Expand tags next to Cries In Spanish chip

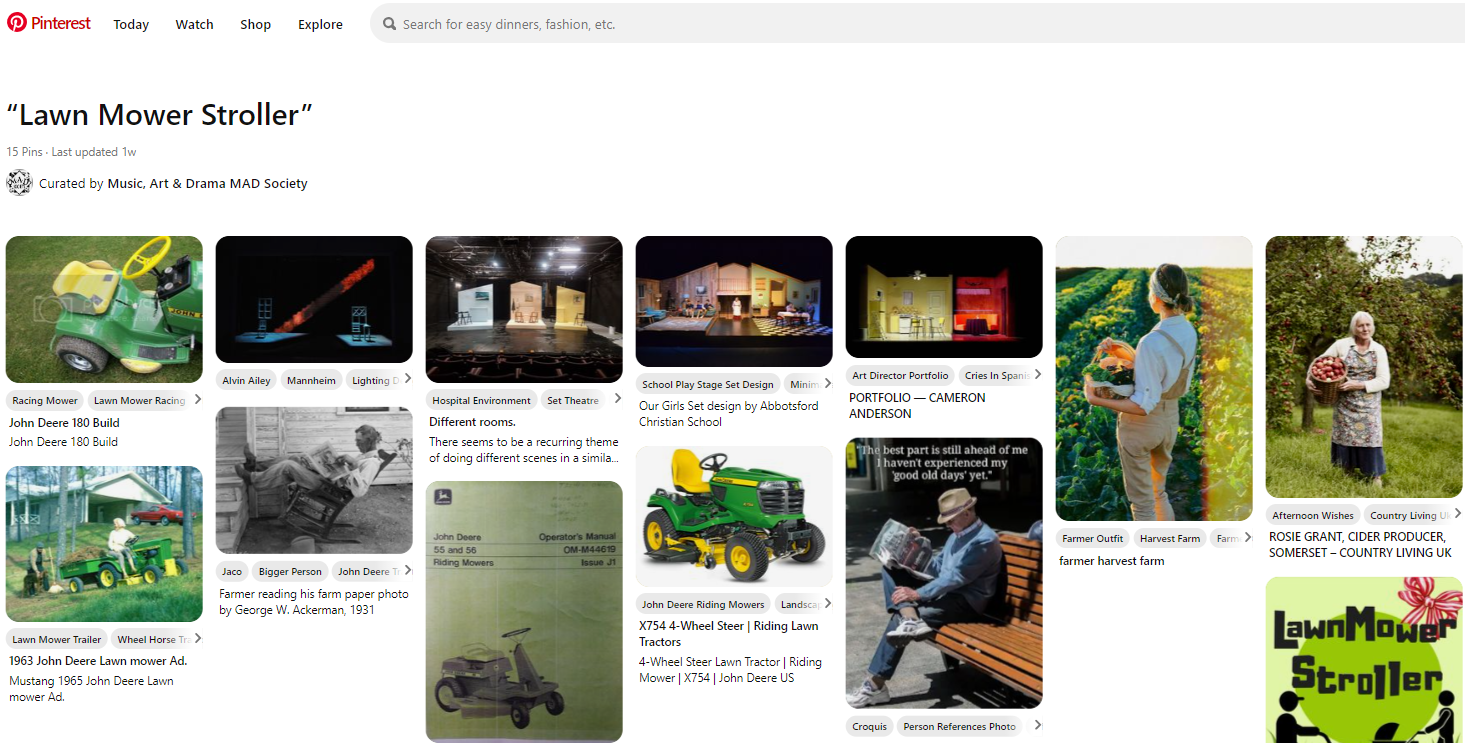[1037, 375]
